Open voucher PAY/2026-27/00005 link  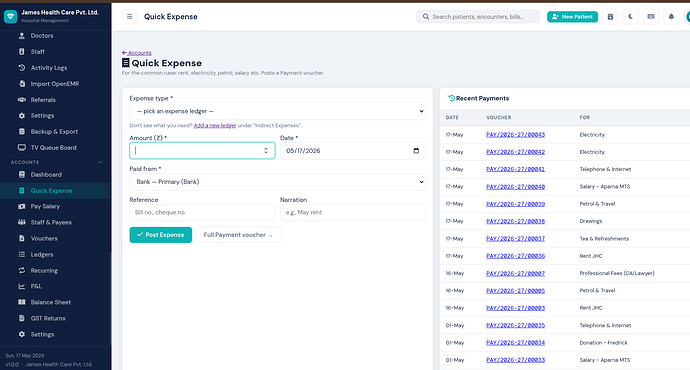pos(515,290)
